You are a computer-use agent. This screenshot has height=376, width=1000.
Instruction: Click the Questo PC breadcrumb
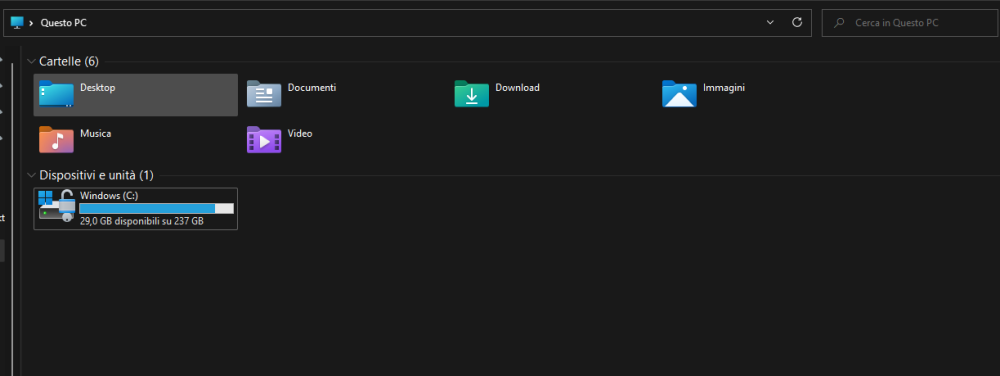click(x=63, y=23)
